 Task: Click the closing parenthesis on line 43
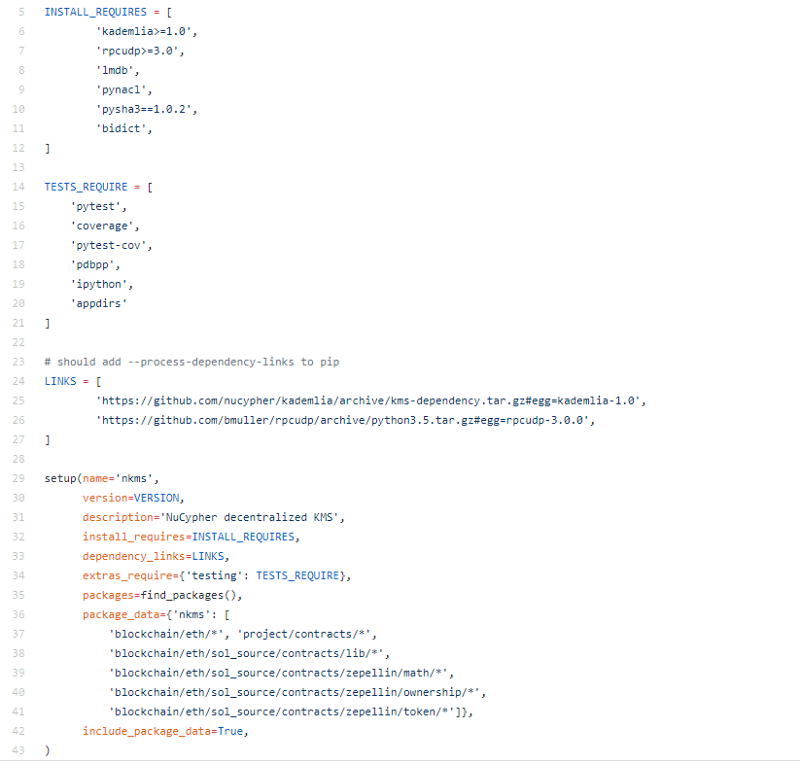click(x=47, y=750)
